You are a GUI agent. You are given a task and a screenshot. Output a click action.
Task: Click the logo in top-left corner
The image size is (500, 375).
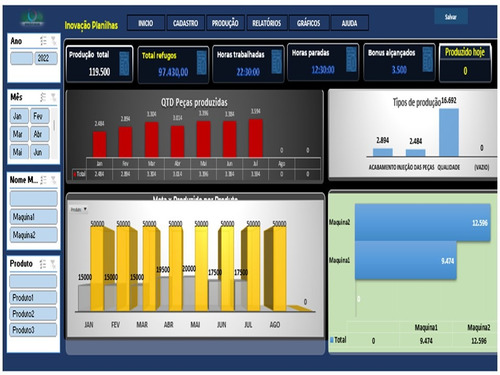point(32,18)
